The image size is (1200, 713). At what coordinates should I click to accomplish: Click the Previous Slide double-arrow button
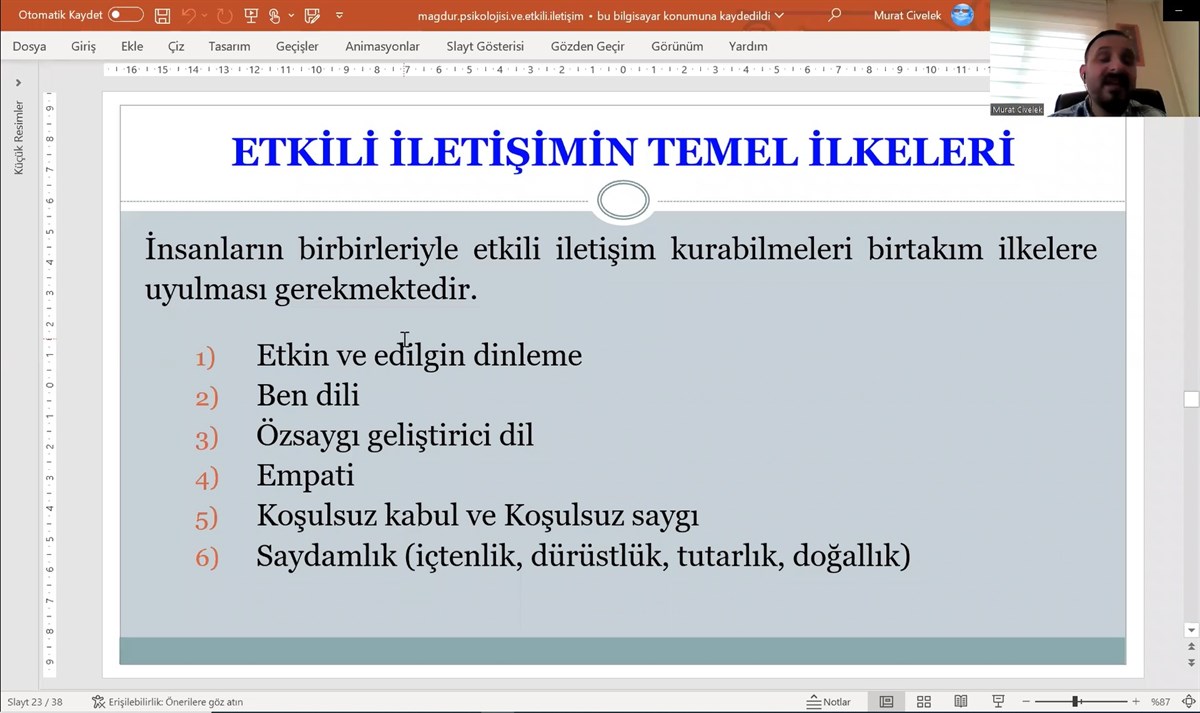point(1191,648)
